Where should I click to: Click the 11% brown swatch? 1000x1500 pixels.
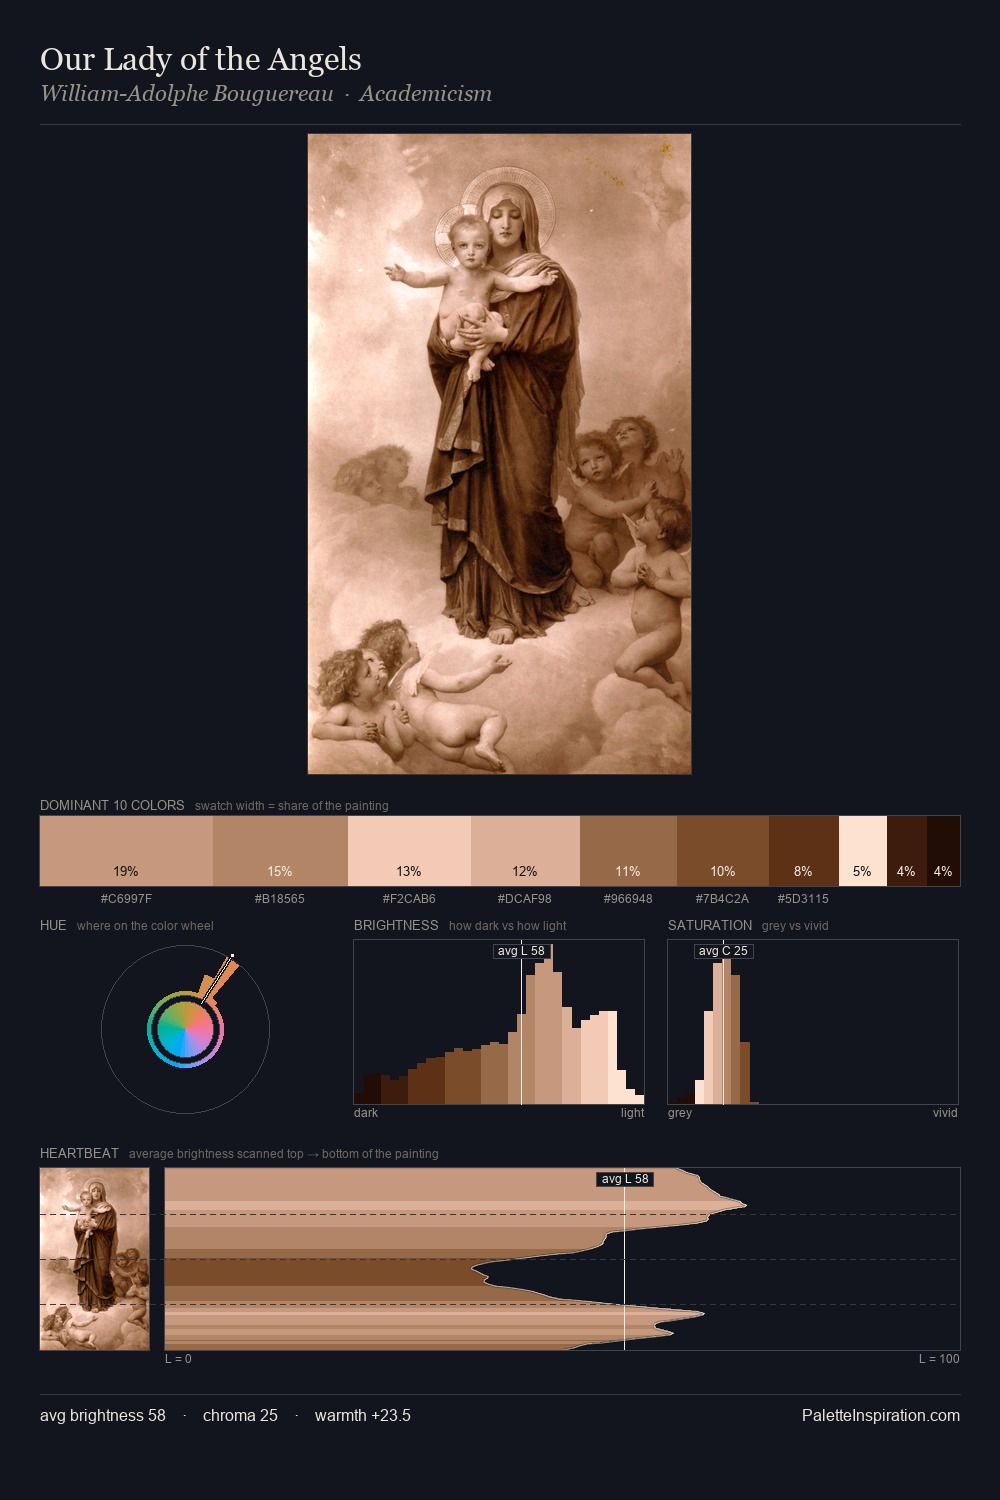628,851
